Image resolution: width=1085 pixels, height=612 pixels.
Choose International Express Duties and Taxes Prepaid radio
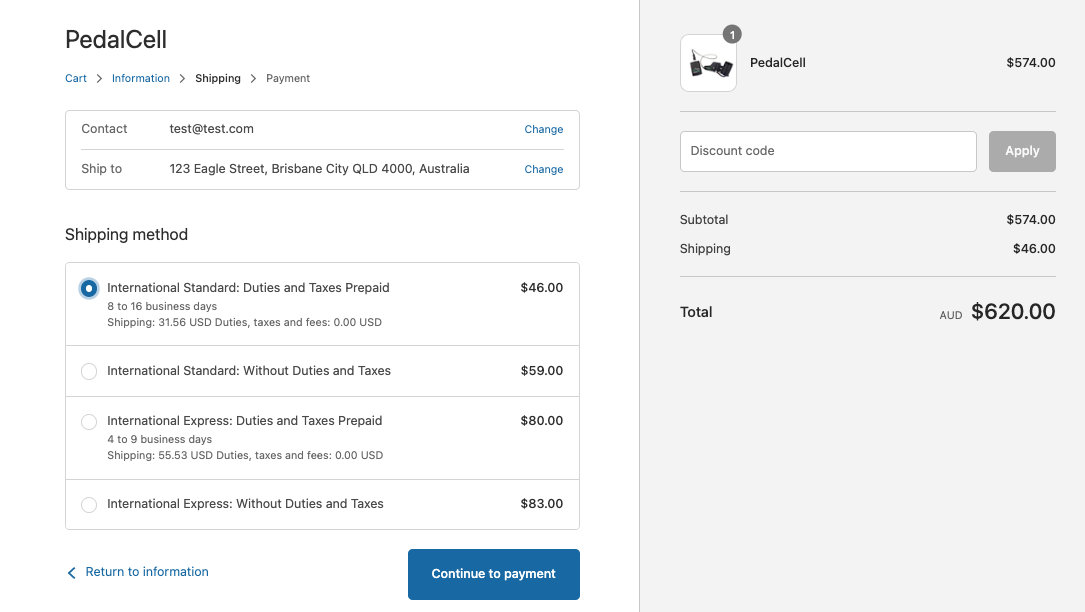(x=89, y=421)
